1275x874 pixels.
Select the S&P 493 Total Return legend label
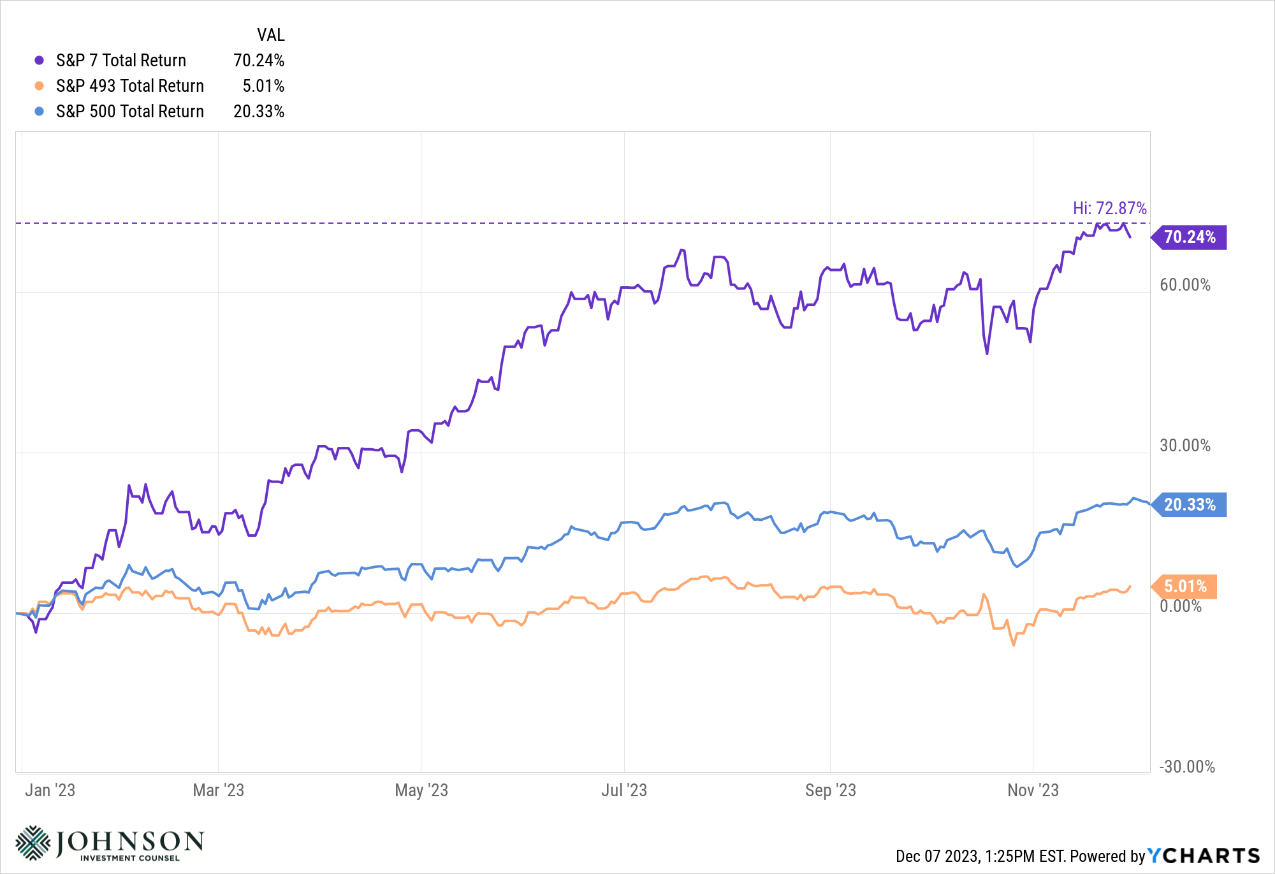coord(130,86)
